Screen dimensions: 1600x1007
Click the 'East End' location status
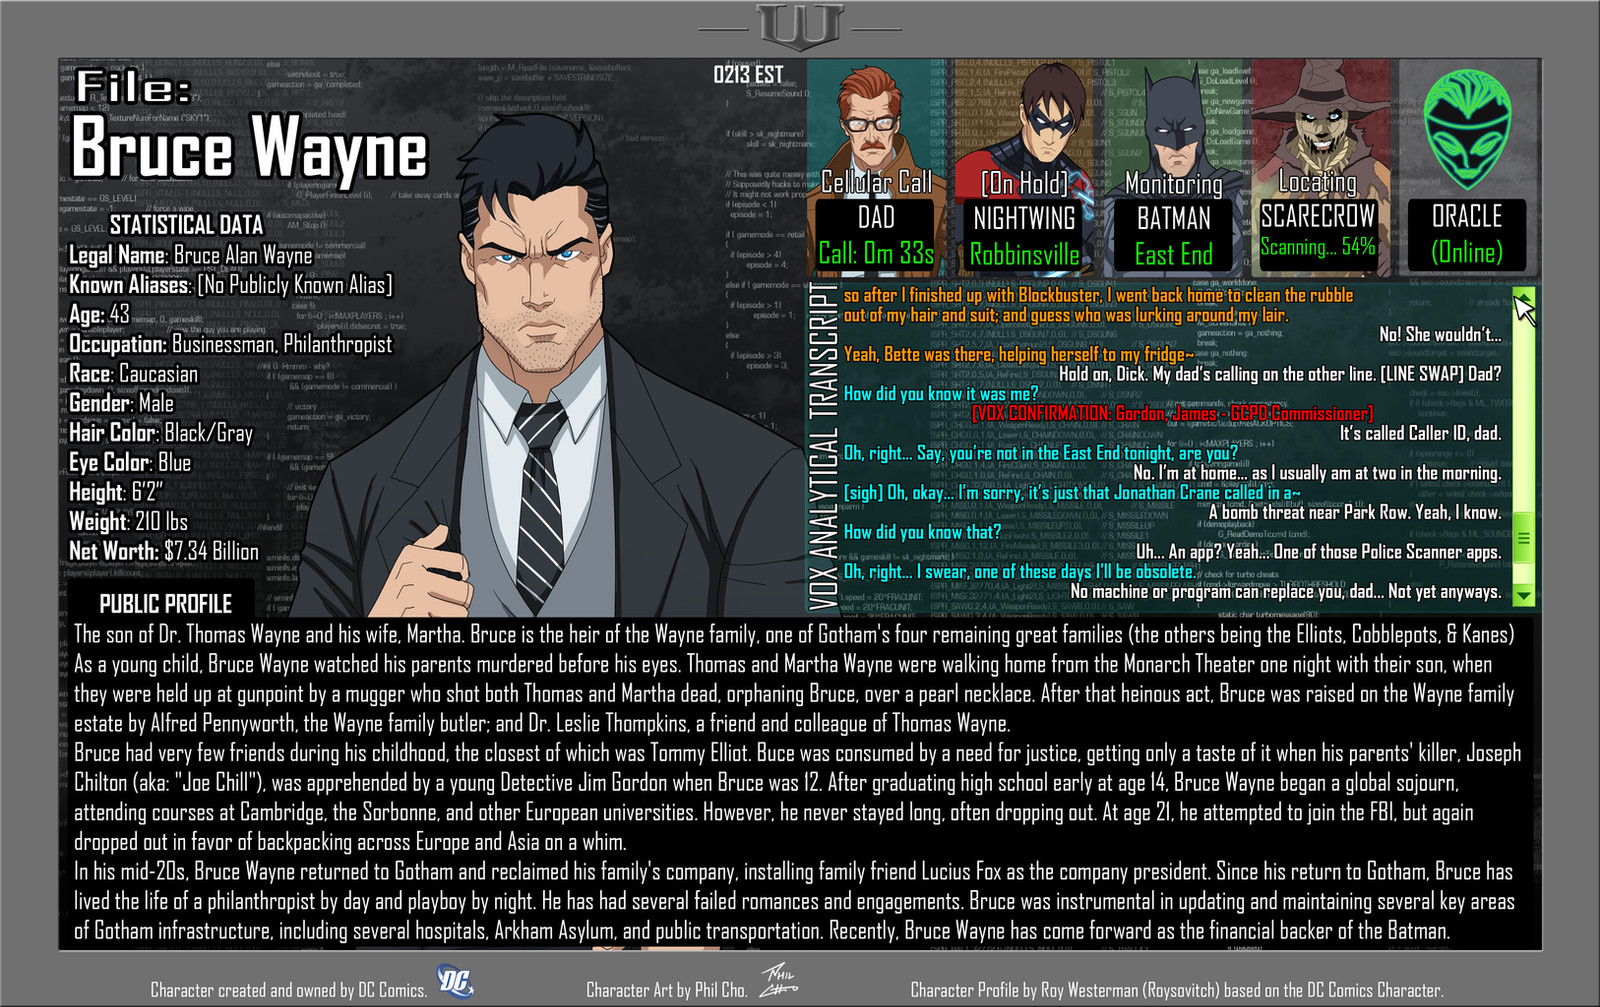coord(1173,254)
